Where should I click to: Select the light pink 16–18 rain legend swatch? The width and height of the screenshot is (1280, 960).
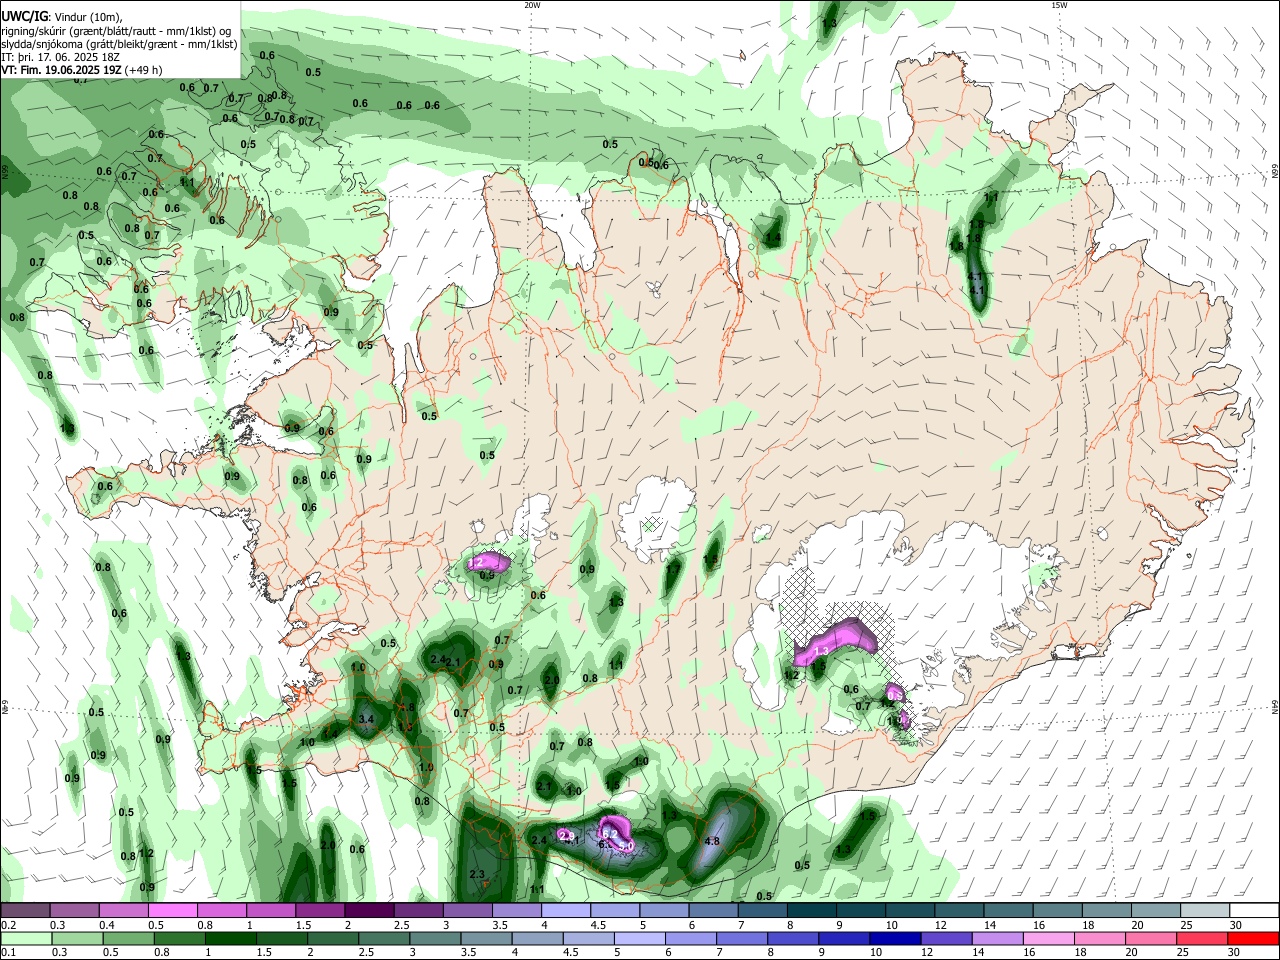1048,938
